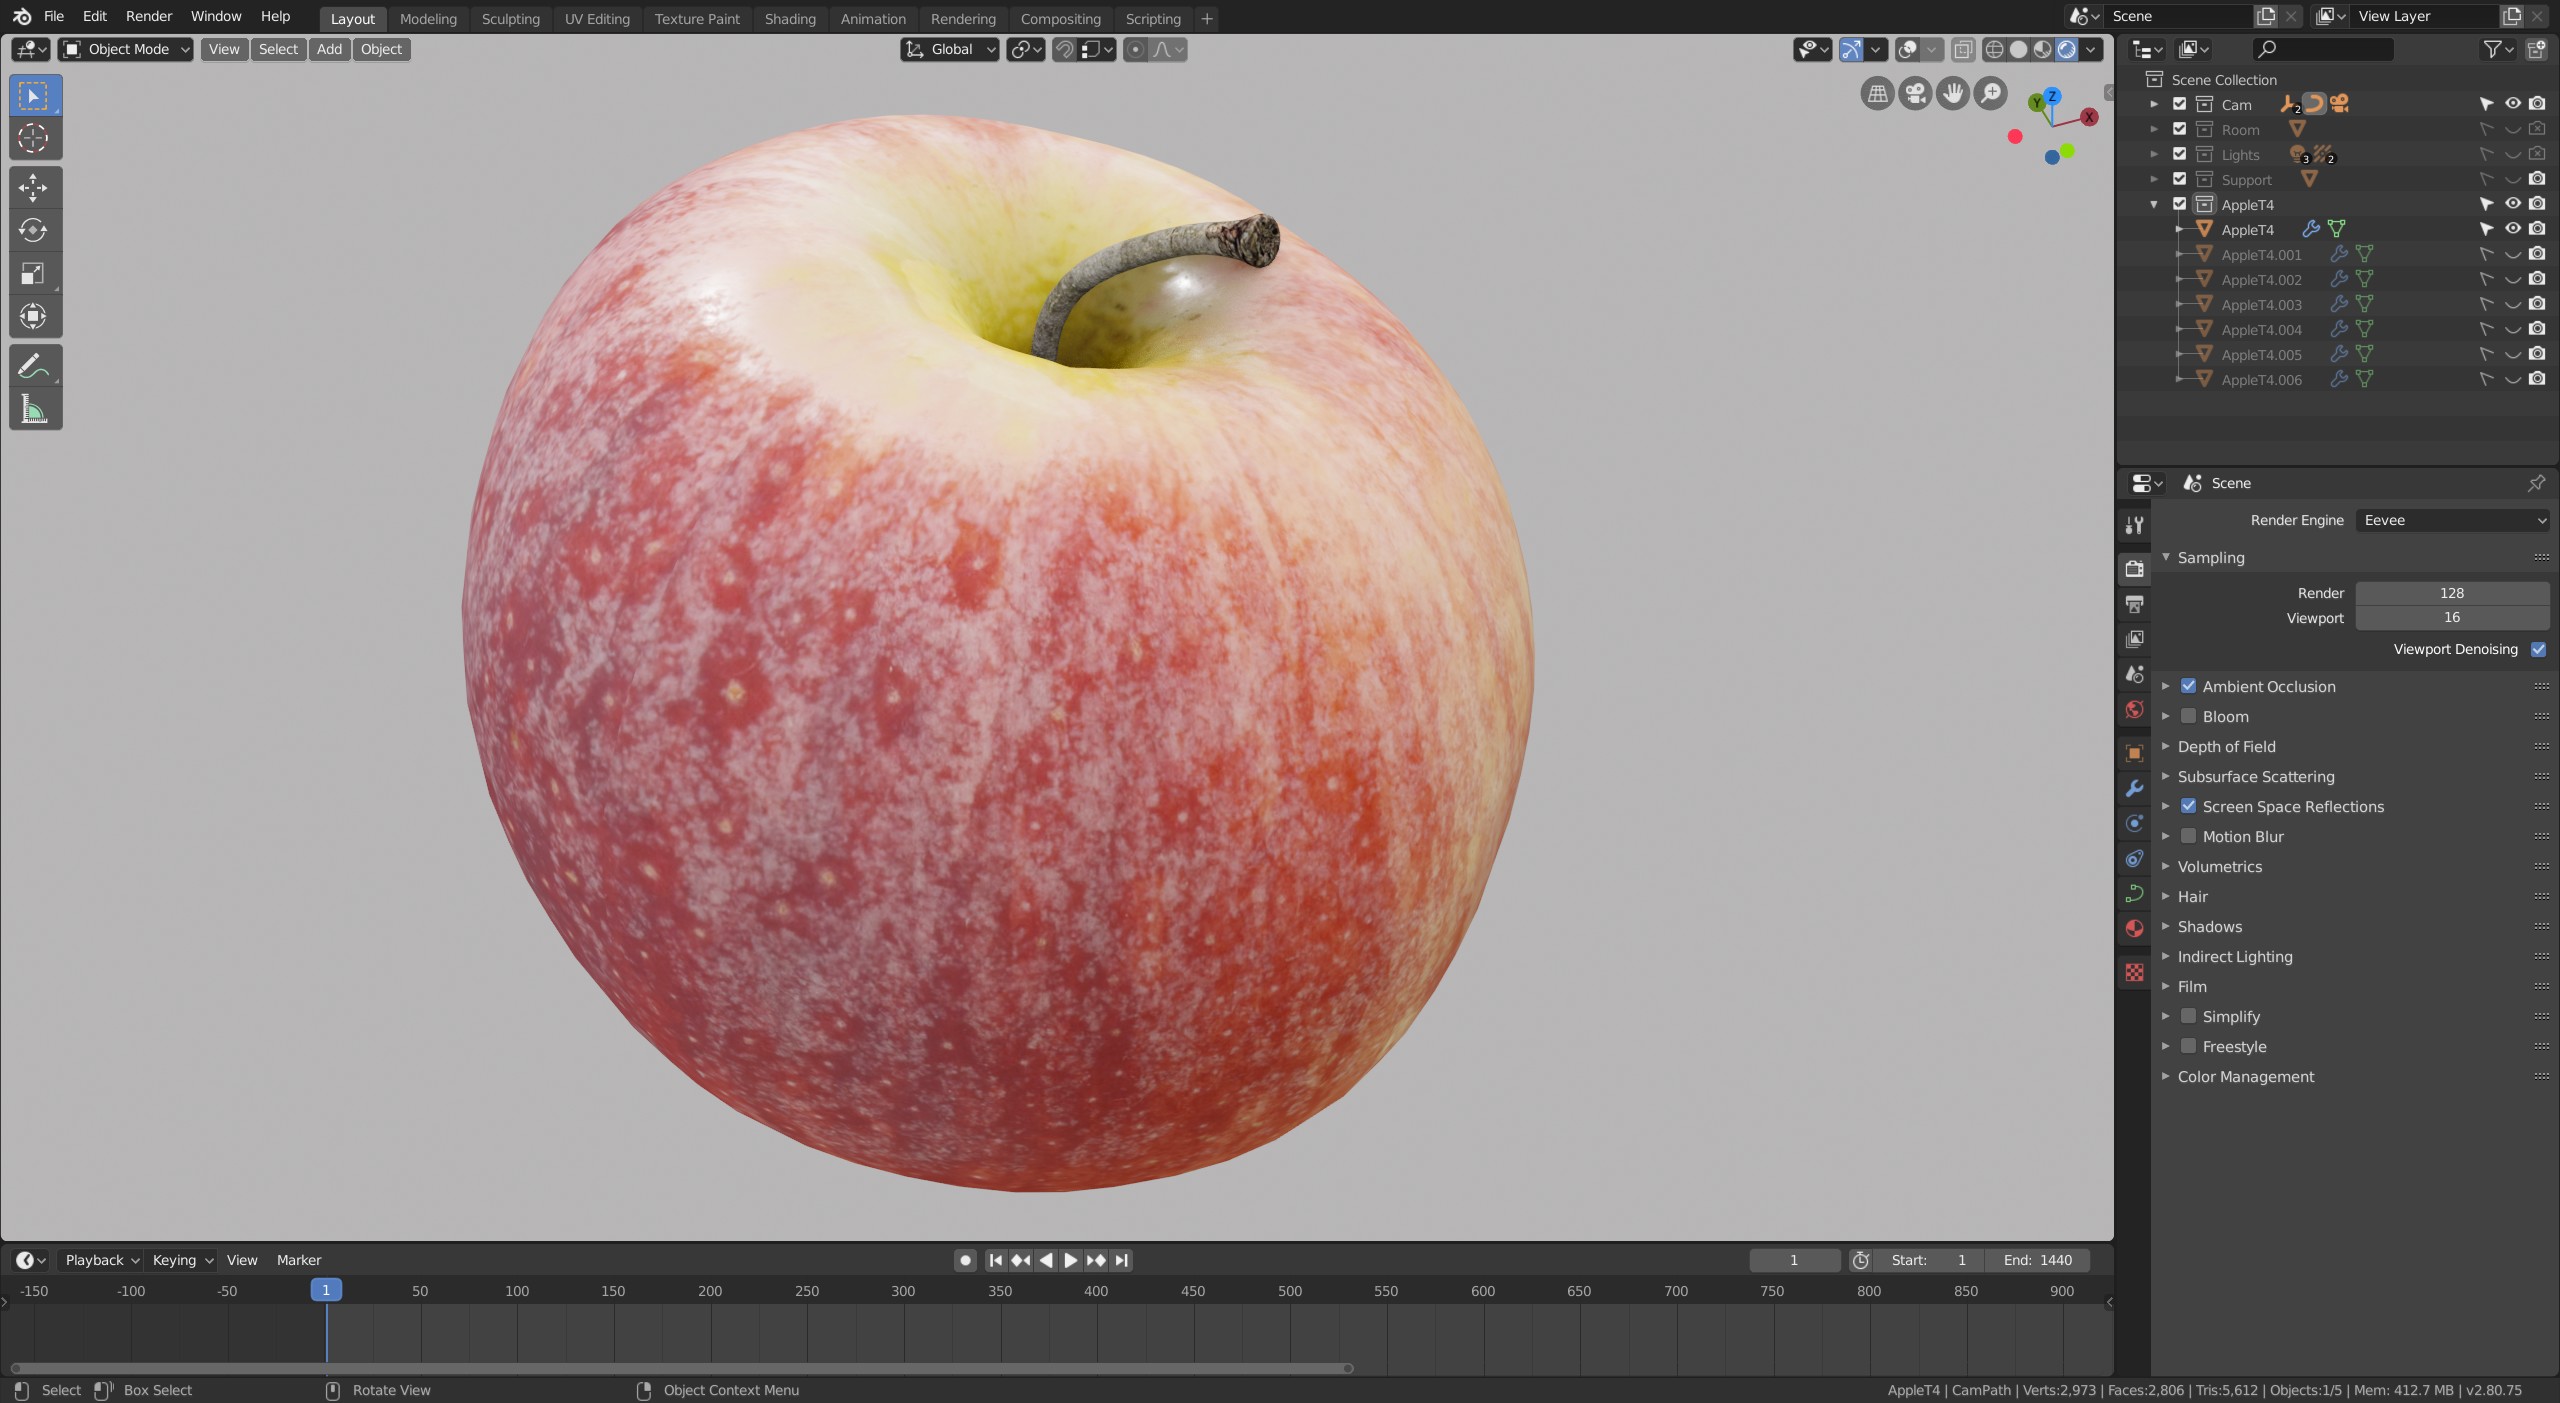
Task: Pick the Annotate pencil tool
Action: click(x=33, y=366)
